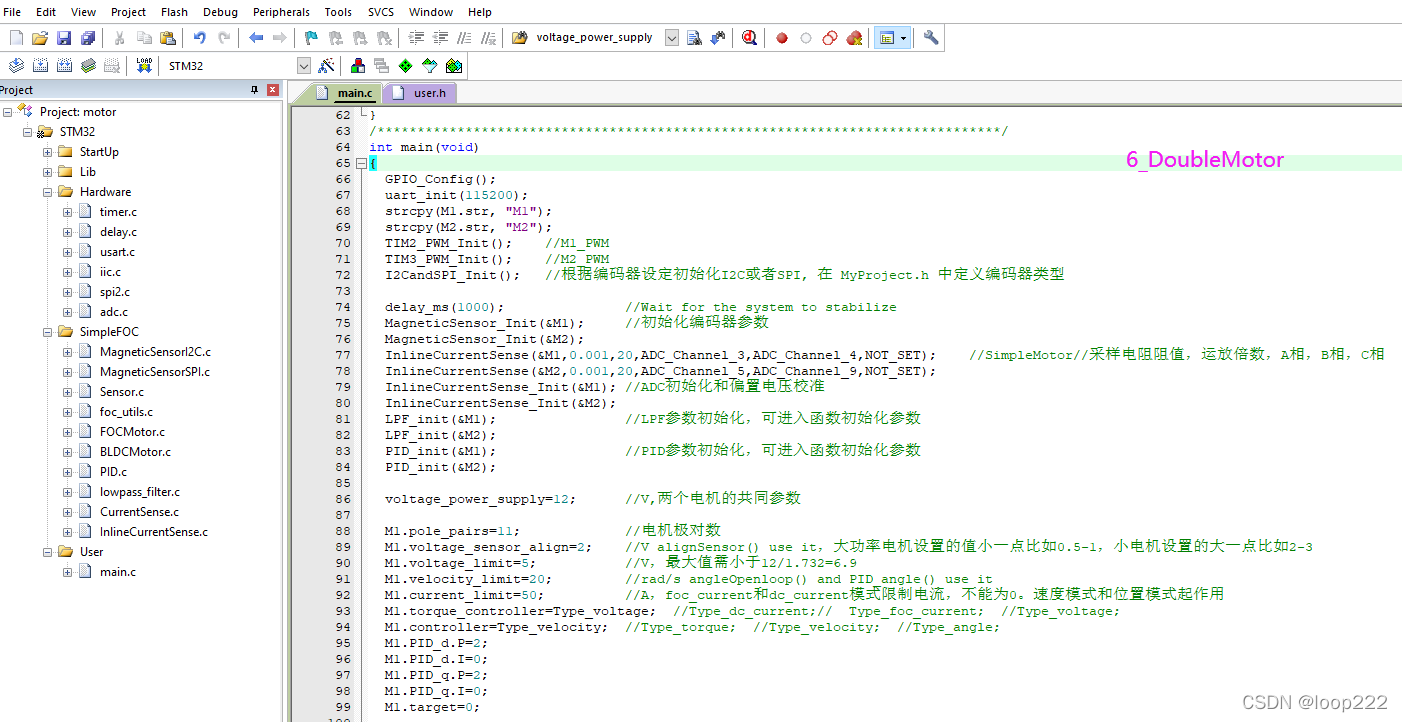Select PID.c in the project tree
Image resolution: width=1402 pixels, height=722 pixels.
[x=113, y=472]
